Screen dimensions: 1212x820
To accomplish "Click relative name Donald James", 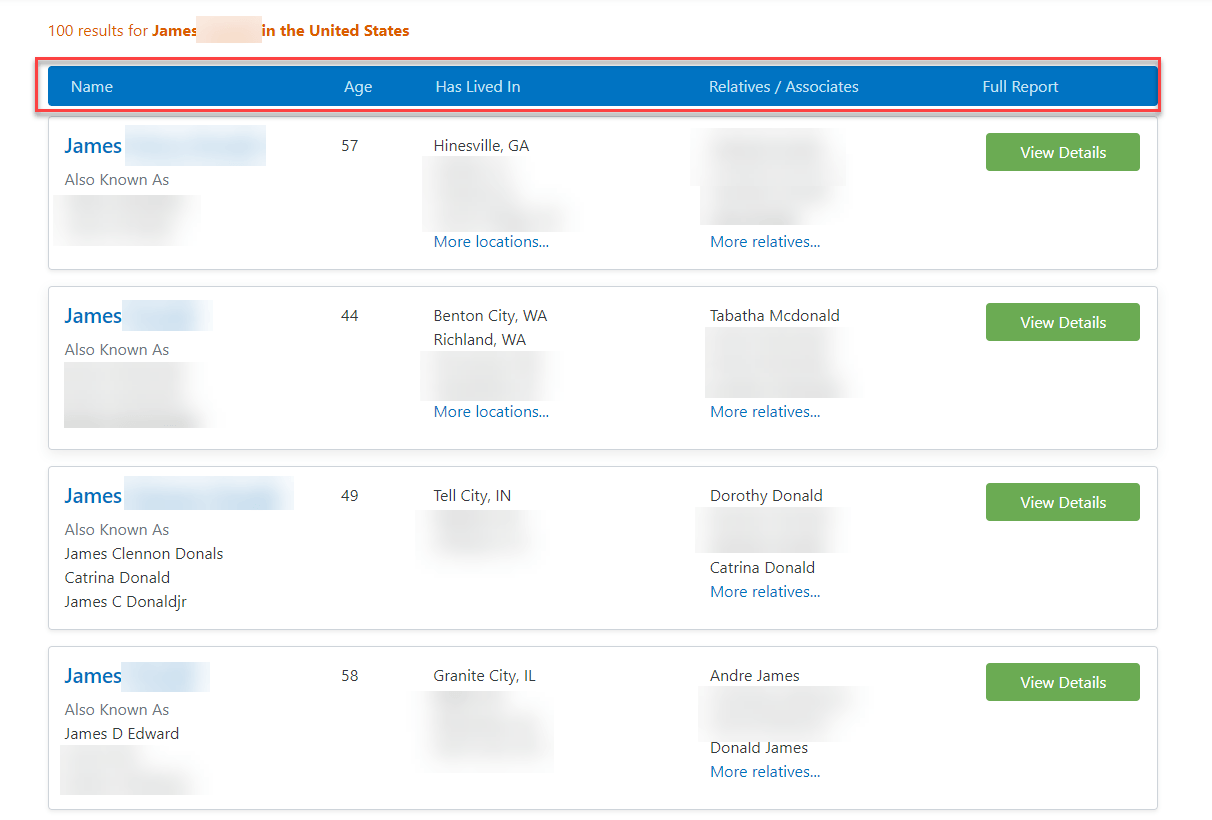I will click(x=759, y=748).
